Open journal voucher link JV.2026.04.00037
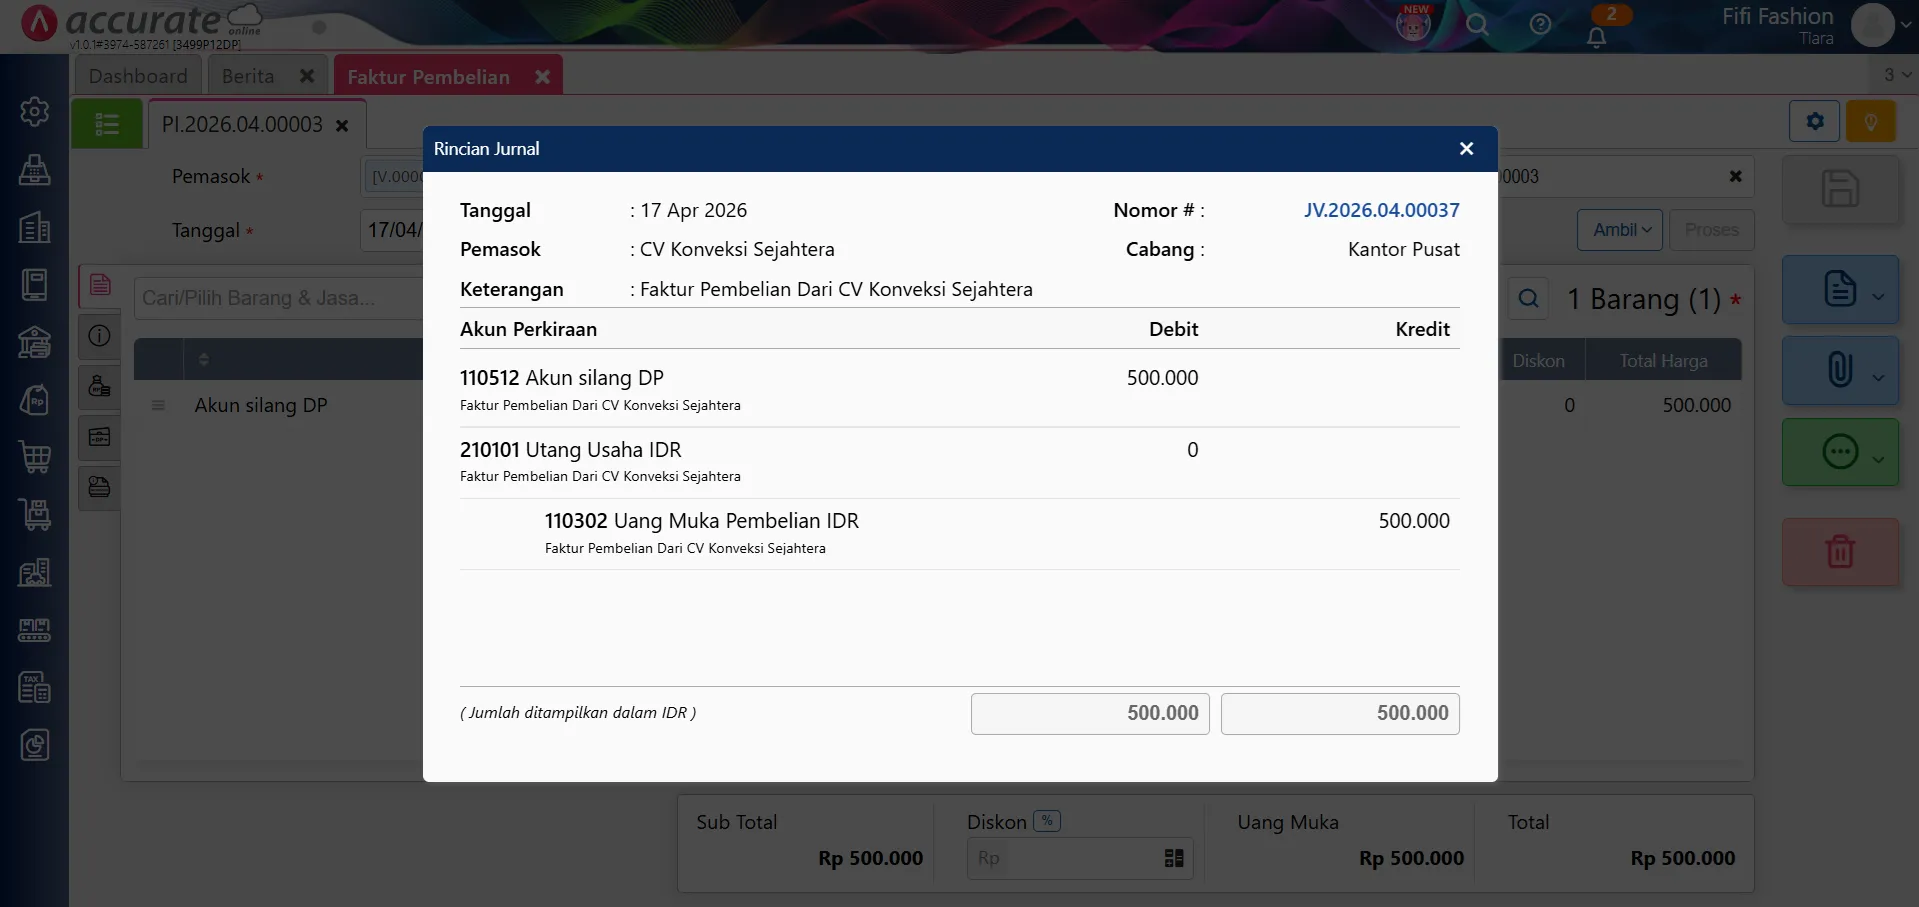 pos(1381,210)
